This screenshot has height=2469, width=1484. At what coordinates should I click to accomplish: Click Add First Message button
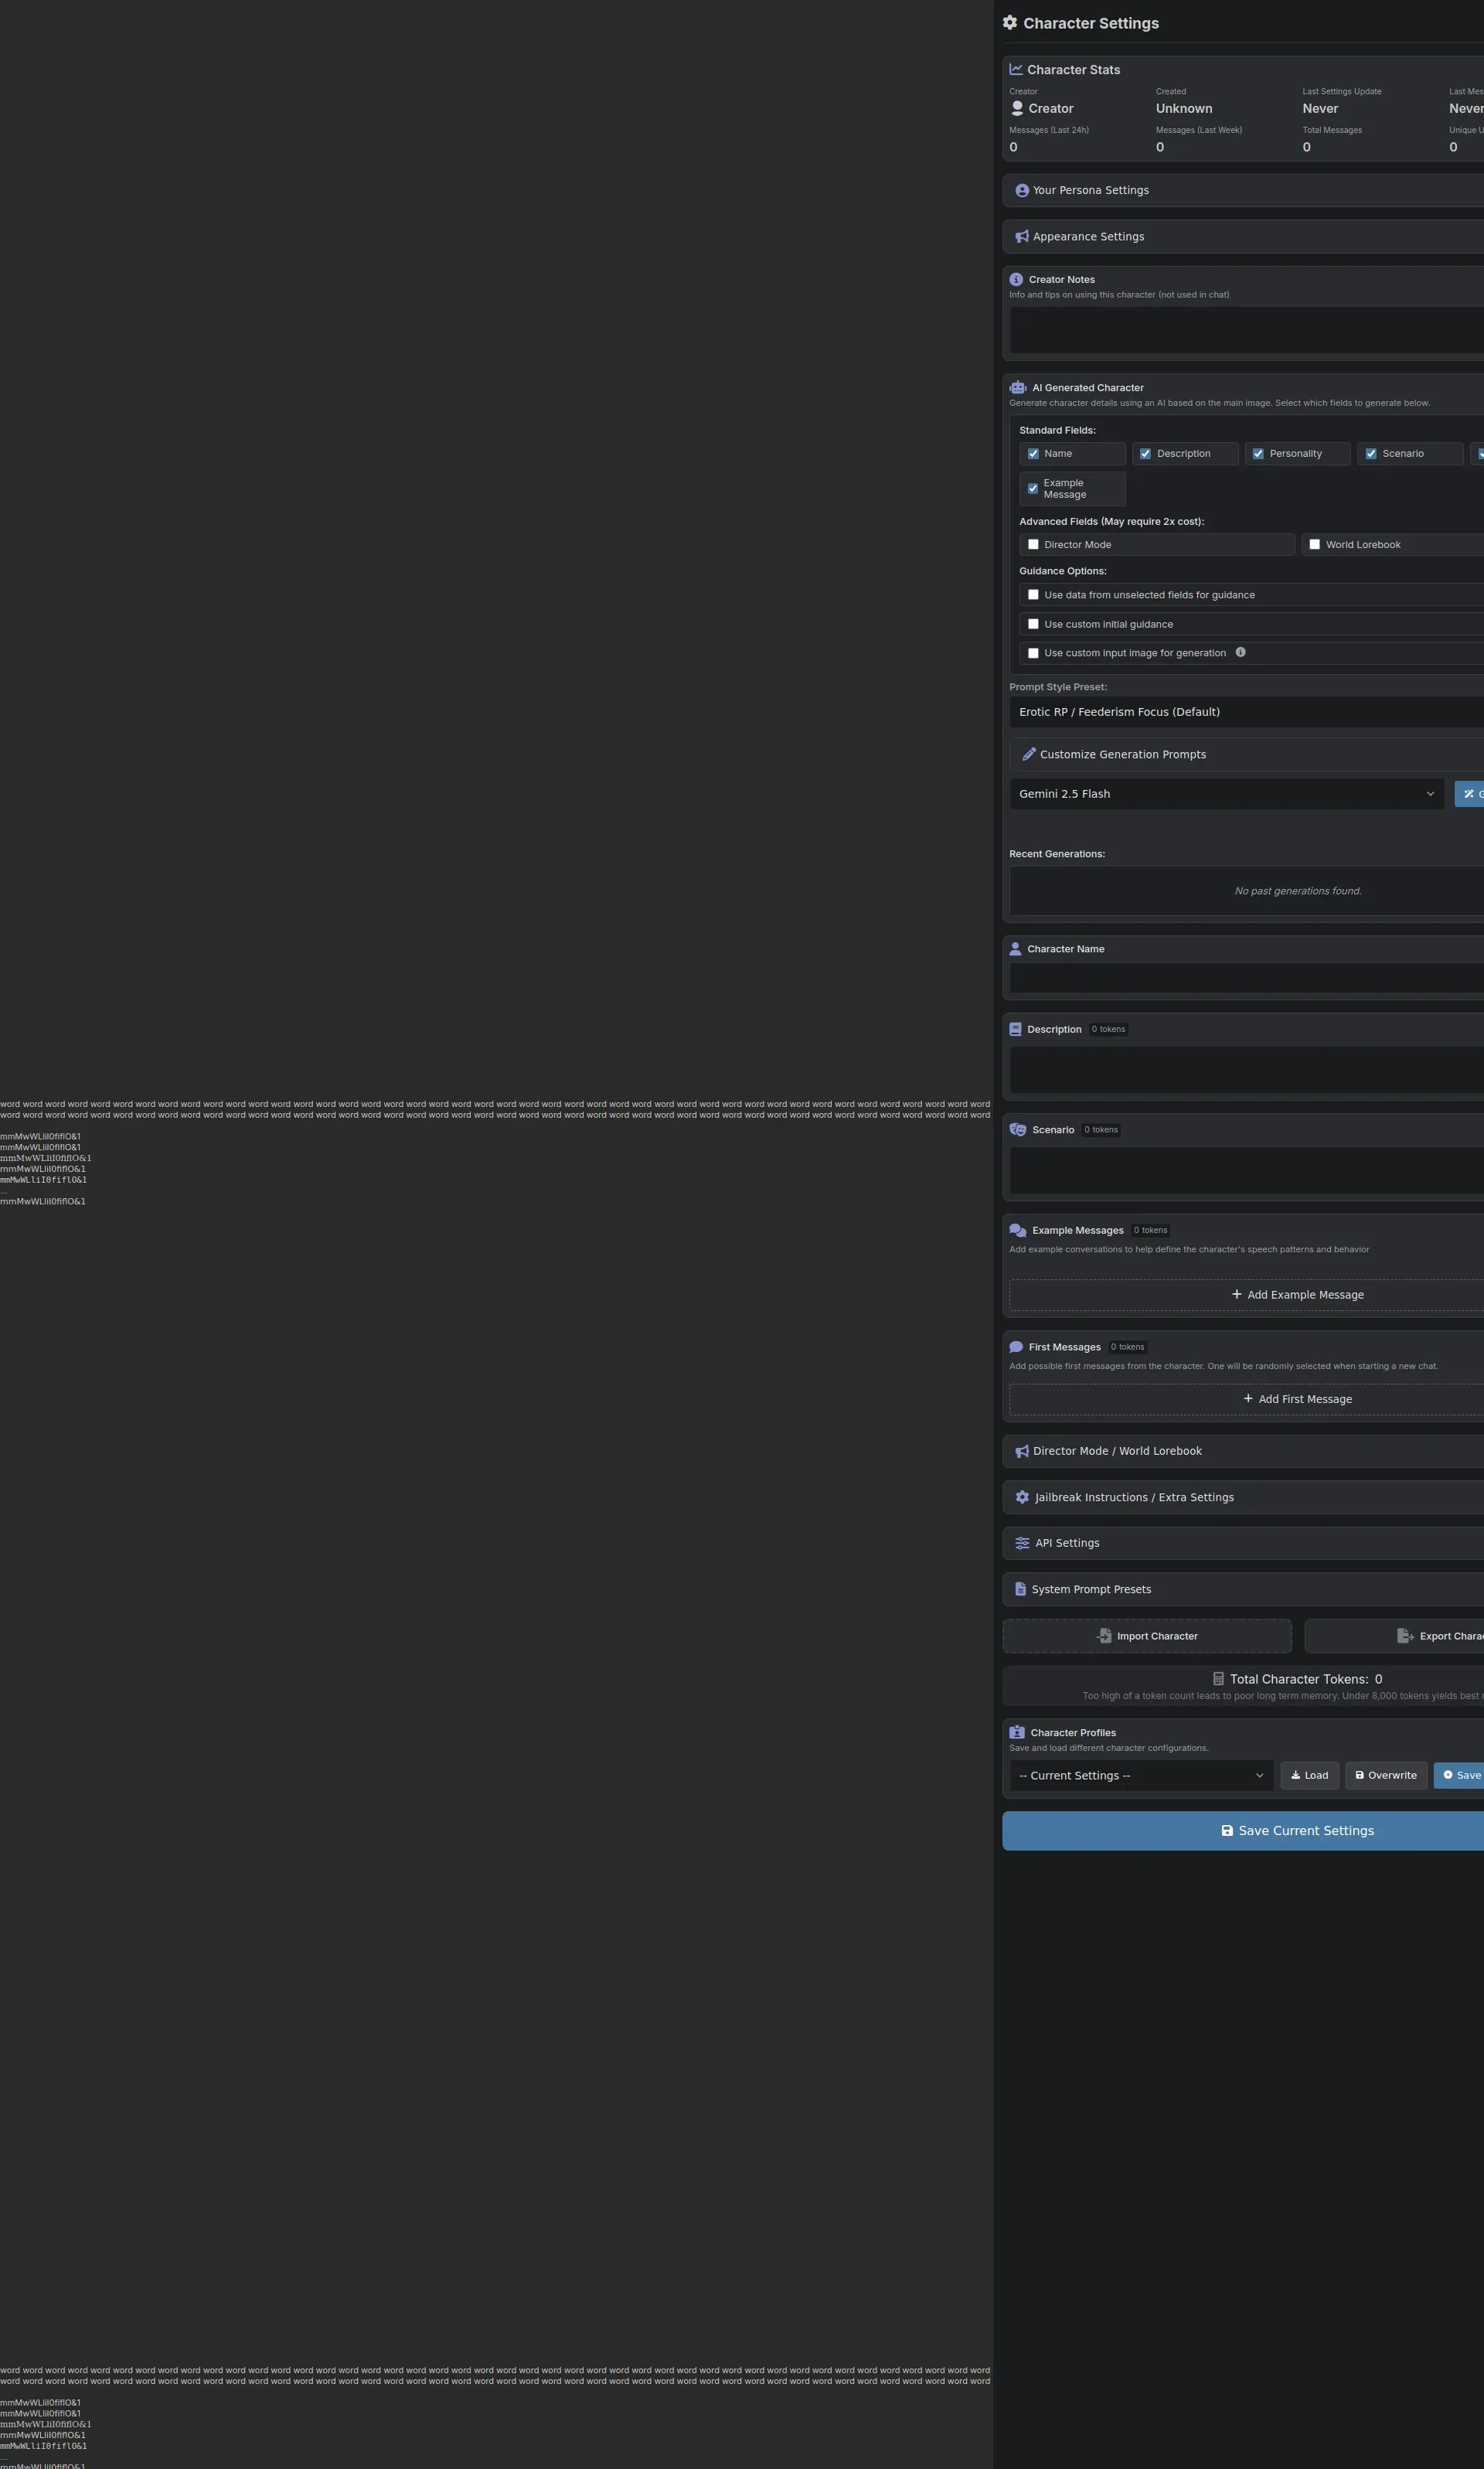point(1246,1399)
